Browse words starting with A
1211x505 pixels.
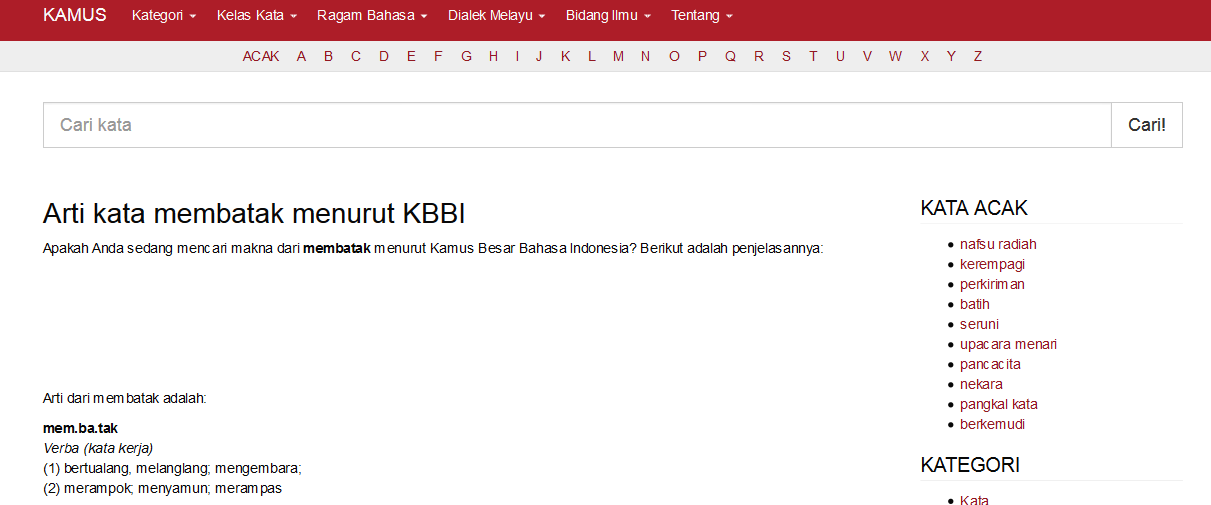pos(301,56)
